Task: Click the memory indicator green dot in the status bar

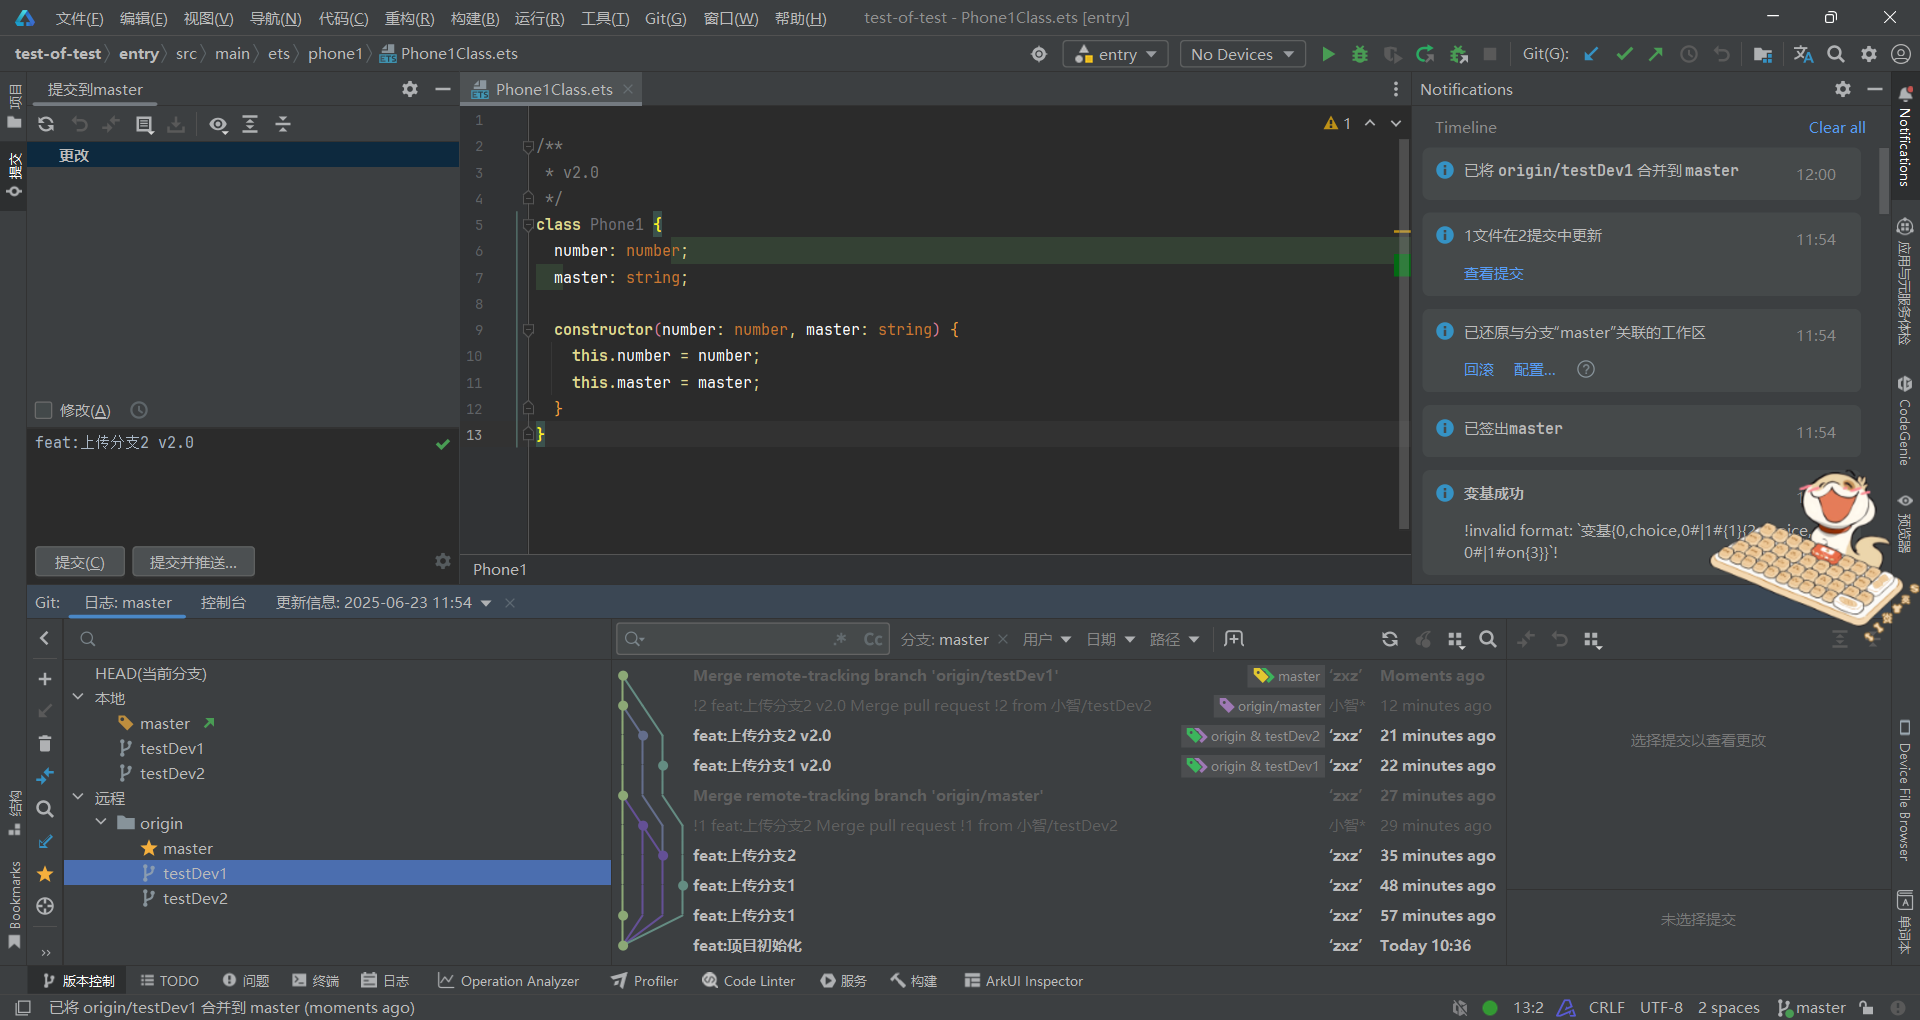Action: coord(1490,1008)
